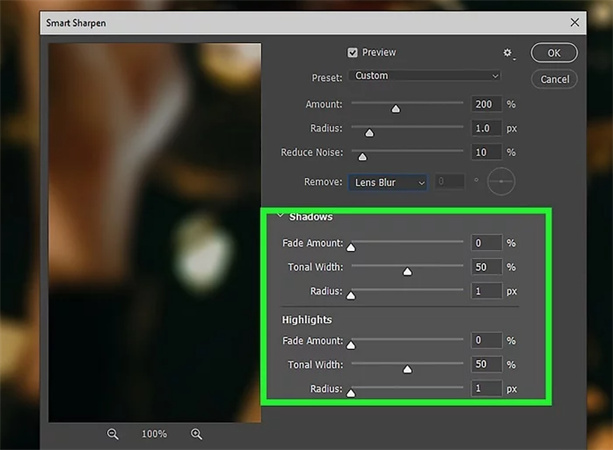Click the zoom in magnifier icon

point(196,434)
